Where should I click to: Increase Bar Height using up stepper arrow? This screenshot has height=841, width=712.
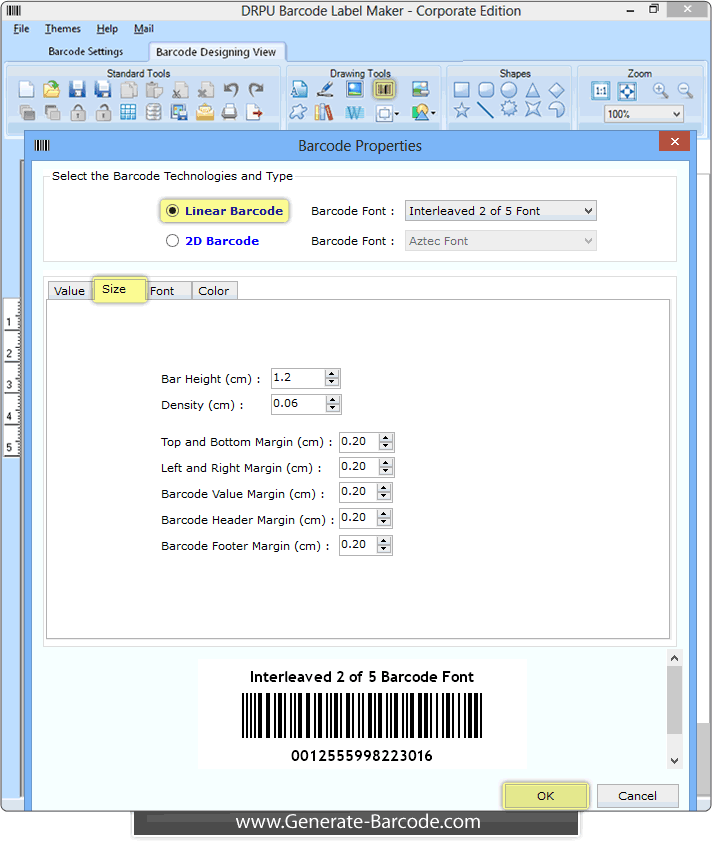point(333,373)
